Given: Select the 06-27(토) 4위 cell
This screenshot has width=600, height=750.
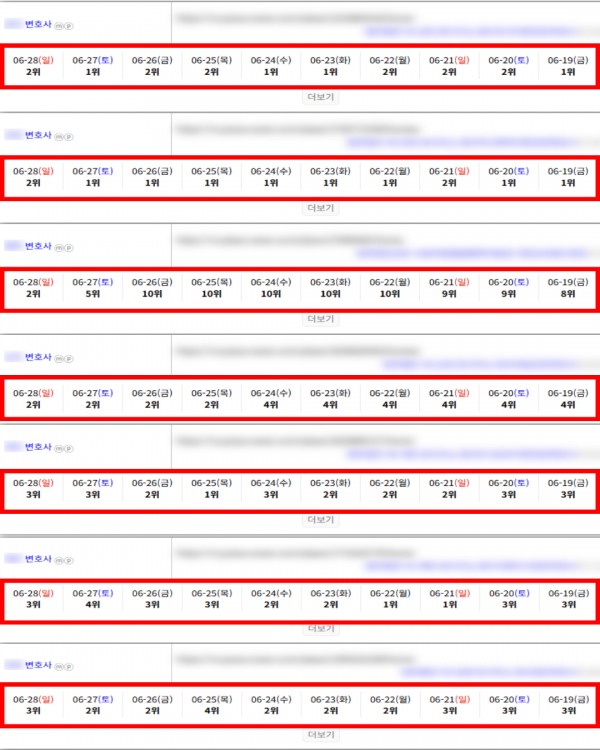Looking at the screenshot, I should coord(93,599).
